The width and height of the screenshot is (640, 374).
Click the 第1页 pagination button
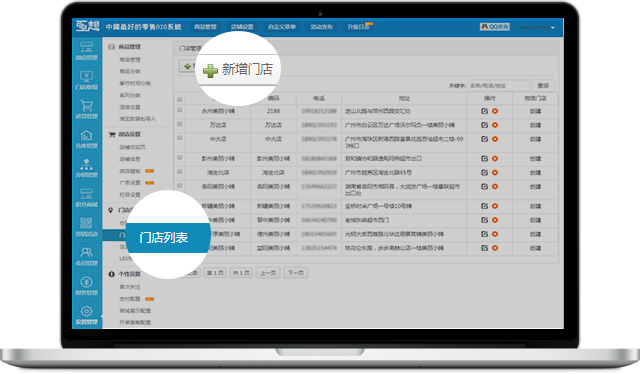pos(215,273)
